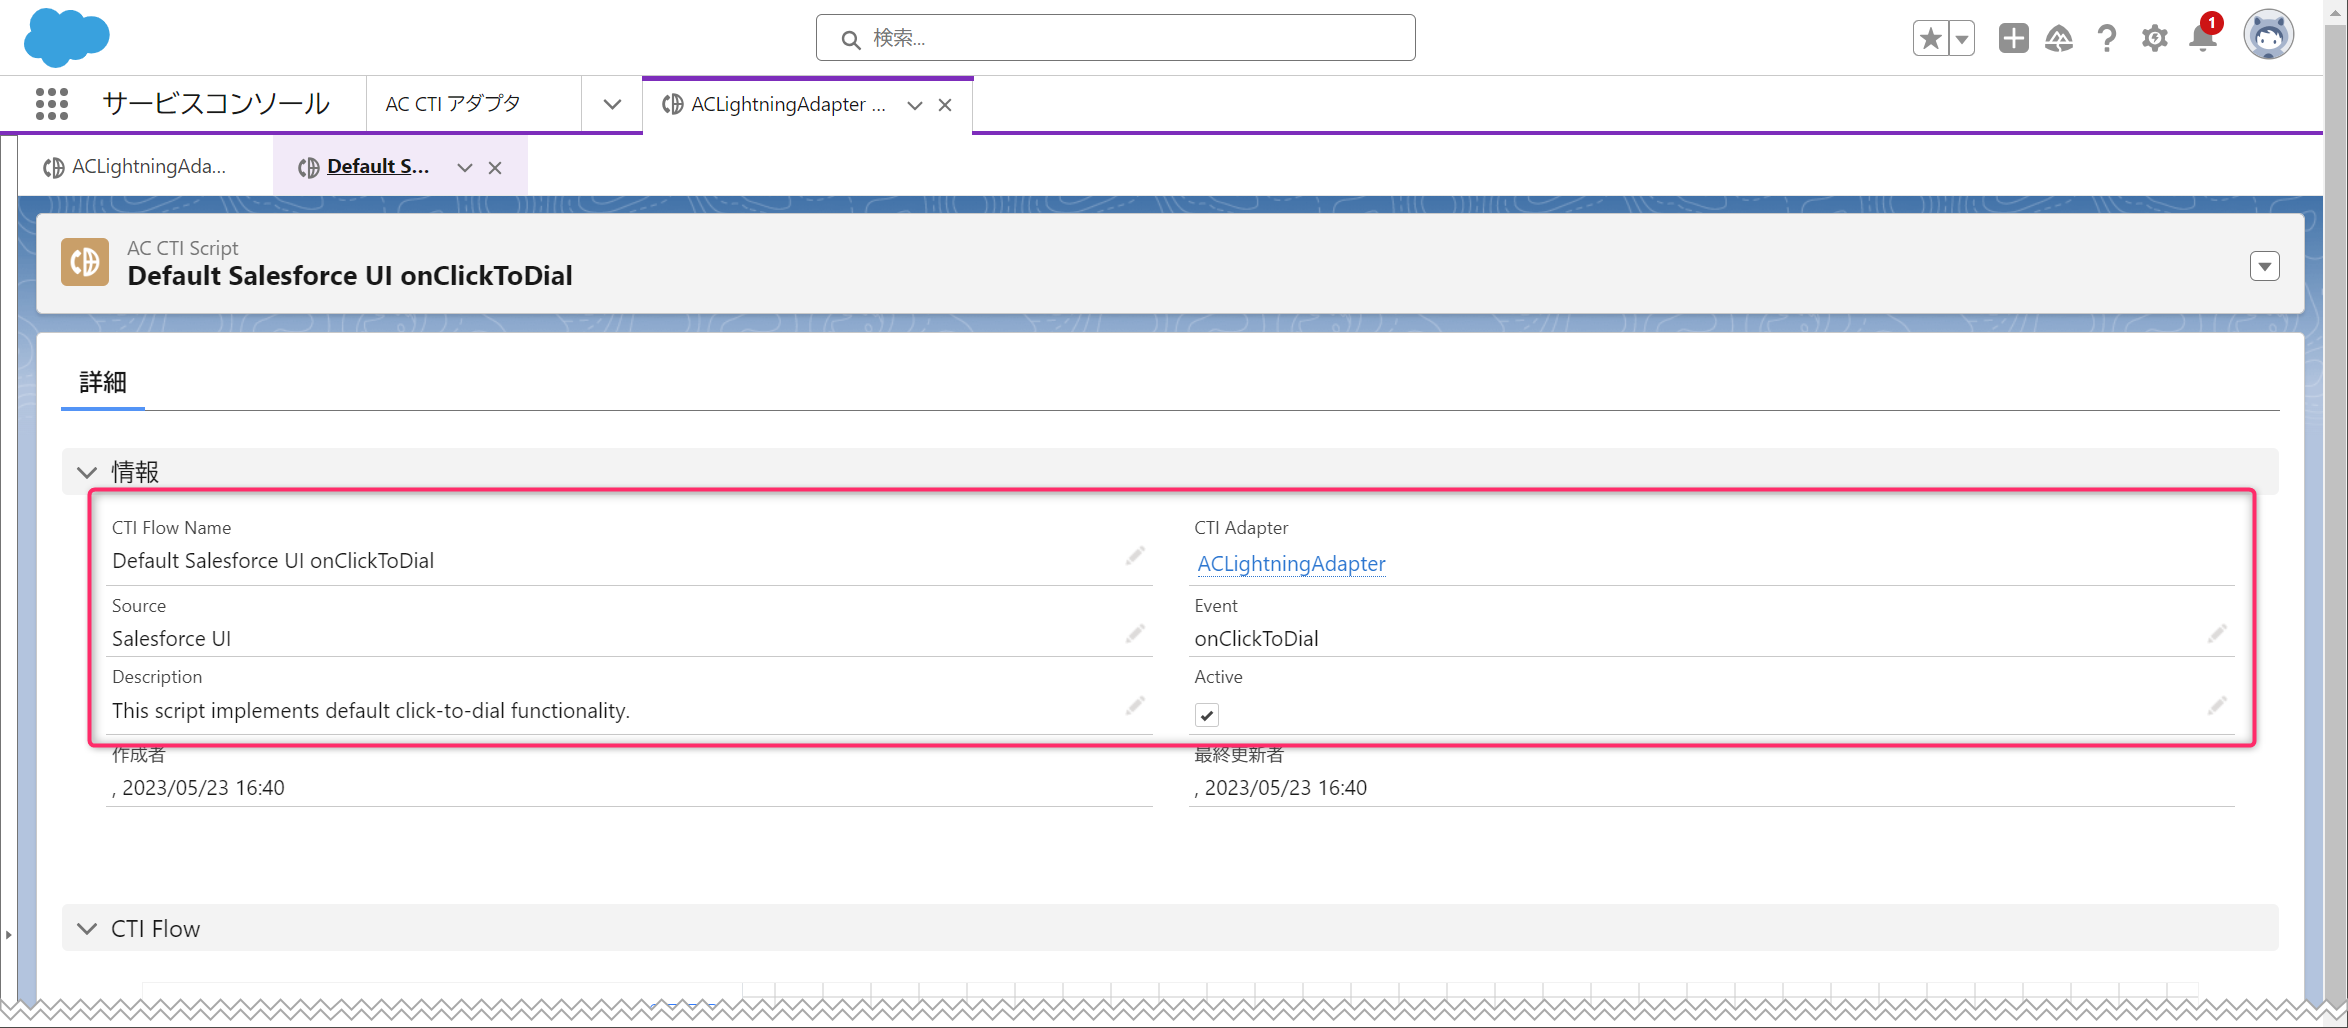Click the record title Default Salesforce UI onClickToDial
The width and height of the screenshot is (2348, 1028).
click(350, 276)
